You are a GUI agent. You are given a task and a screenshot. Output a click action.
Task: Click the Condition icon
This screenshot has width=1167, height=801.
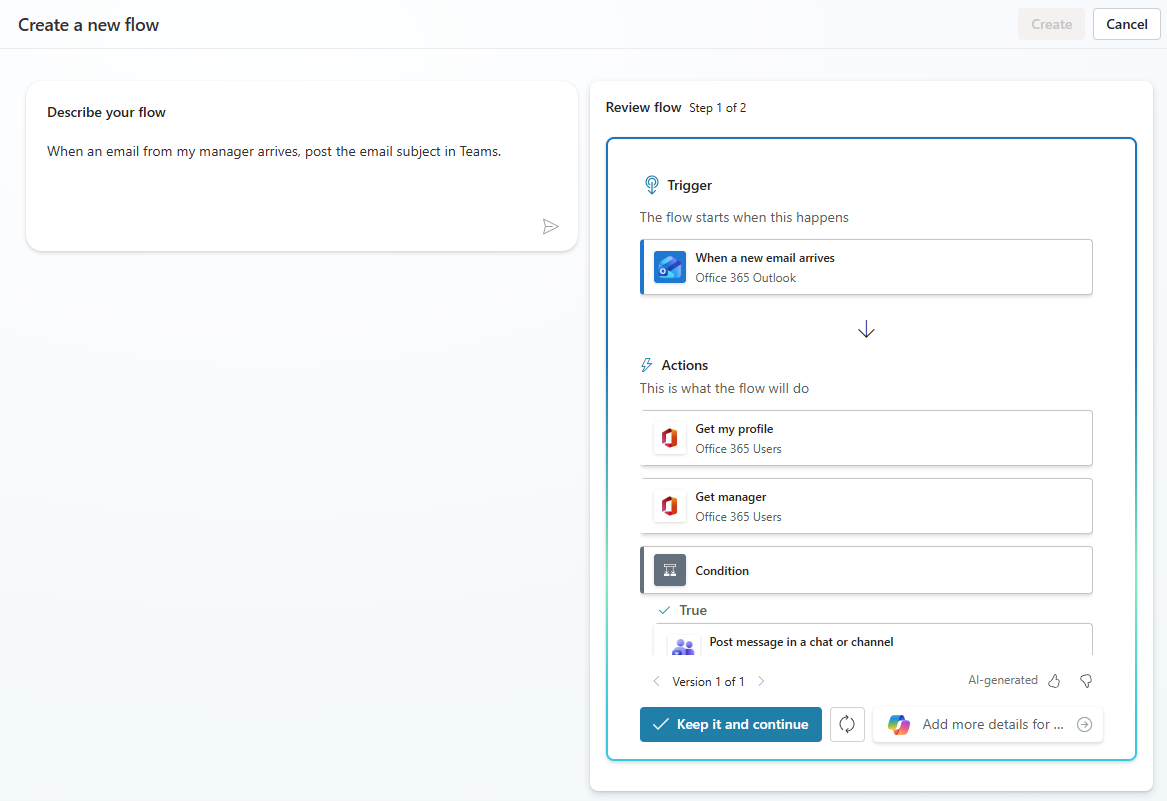pyautogui.click(x=669, y=570)
